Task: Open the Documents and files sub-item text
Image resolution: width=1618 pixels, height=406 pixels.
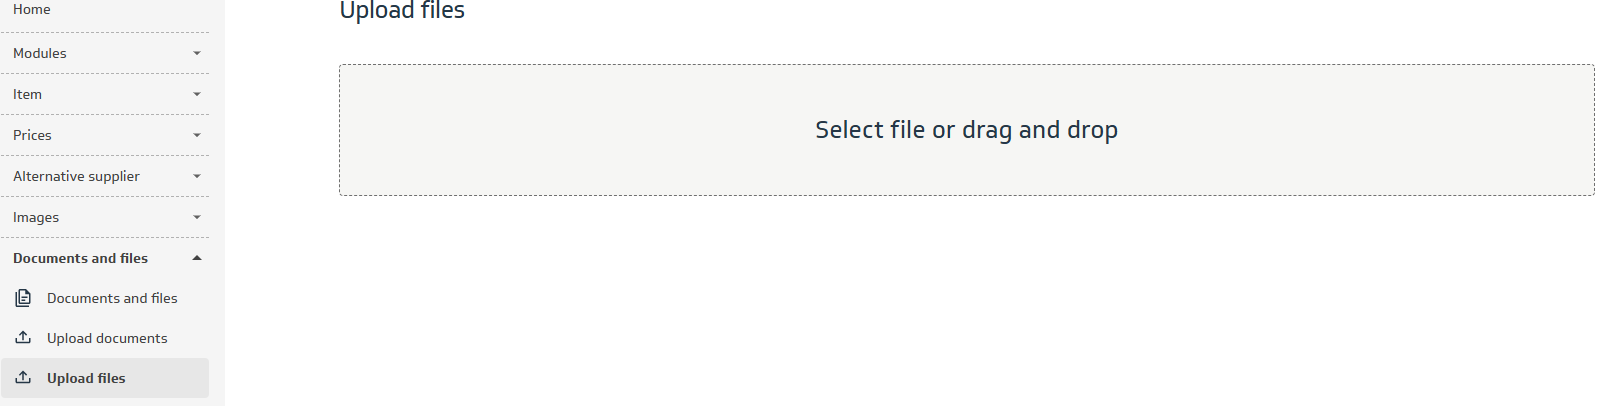Action: click(x=112, y=298)
